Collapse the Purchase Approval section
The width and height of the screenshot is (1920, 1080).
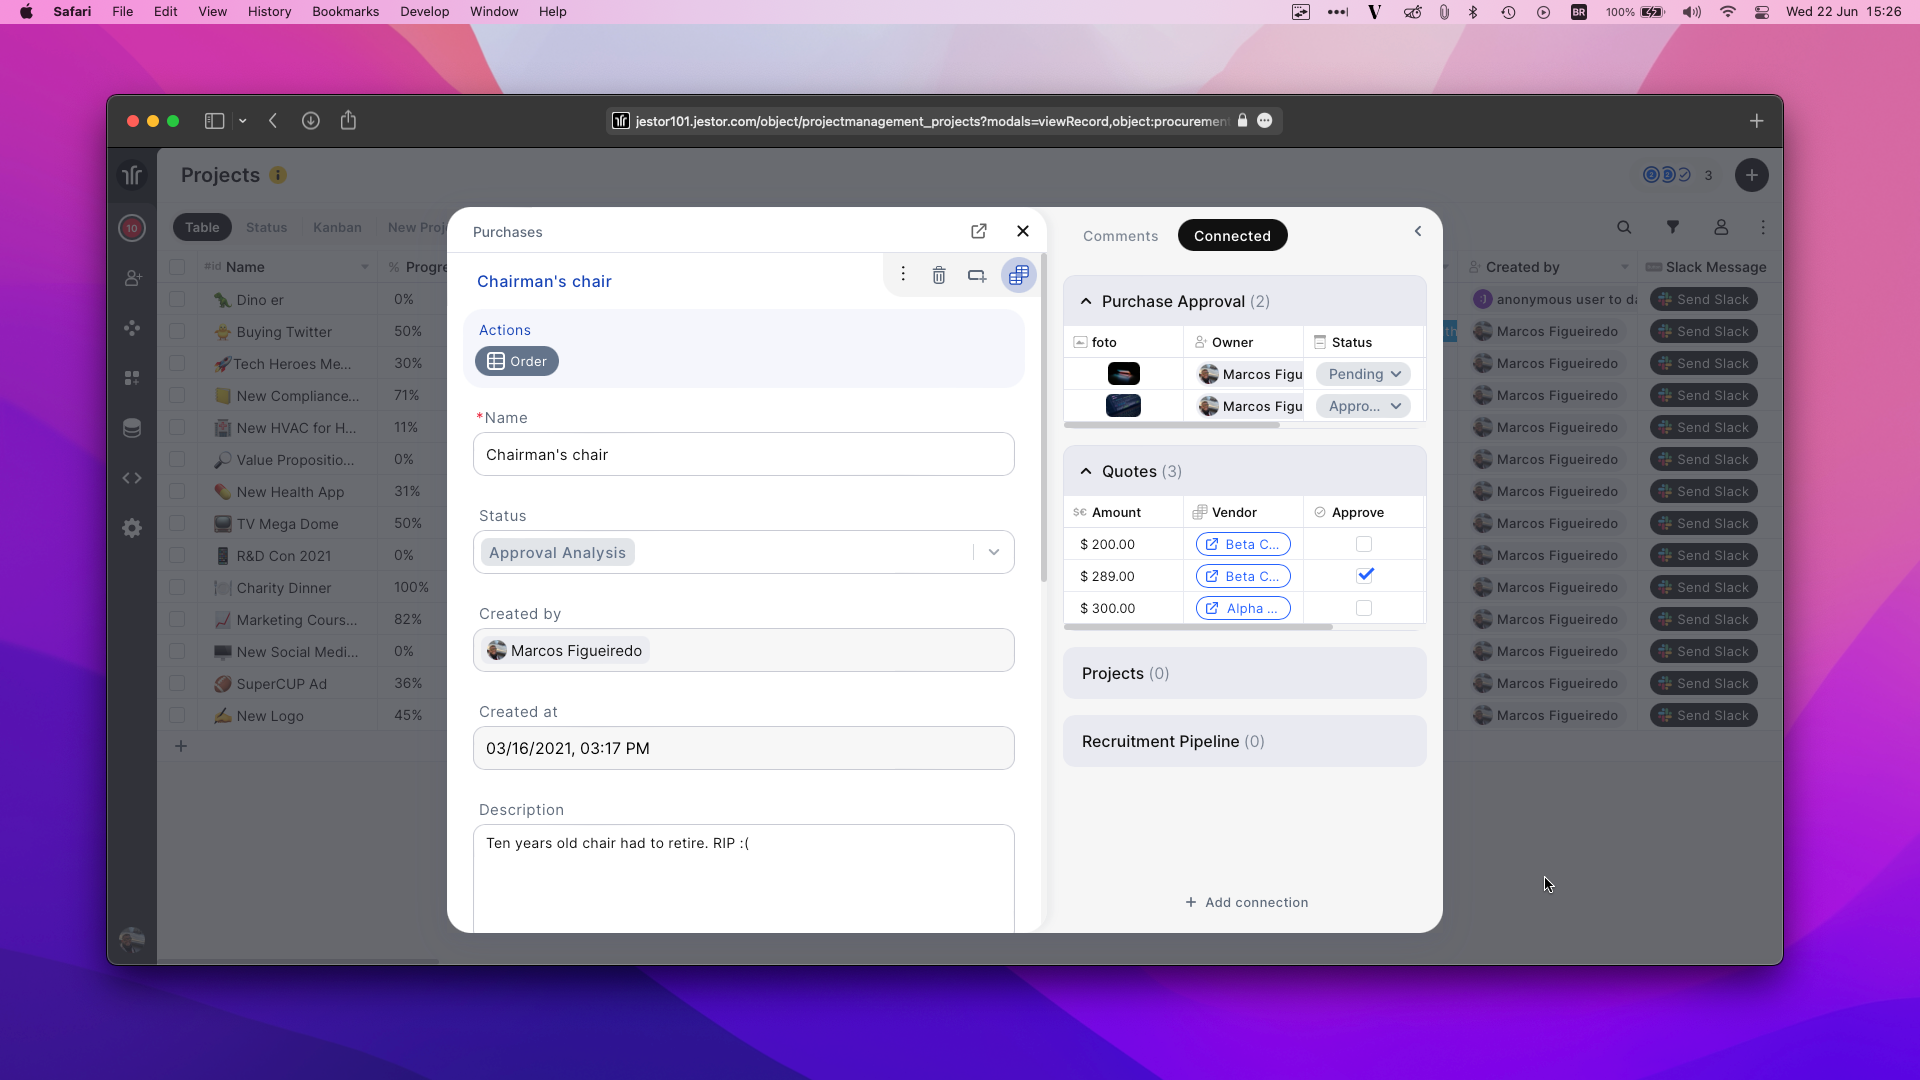[1086, 301]
